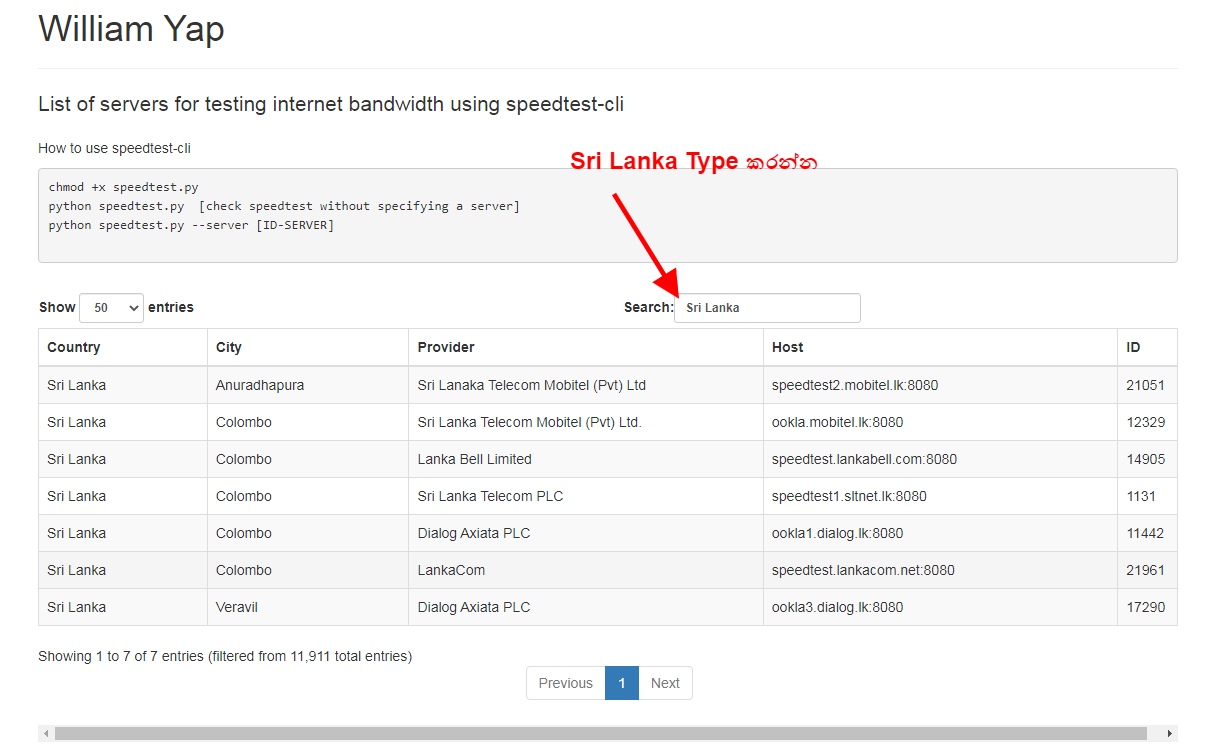Click the python speedtest.py --server [ID-SERVER] line
Image resolution: width=1208 pixels, height=746 pixels.
pyautogui.click(x=192, y=225)
